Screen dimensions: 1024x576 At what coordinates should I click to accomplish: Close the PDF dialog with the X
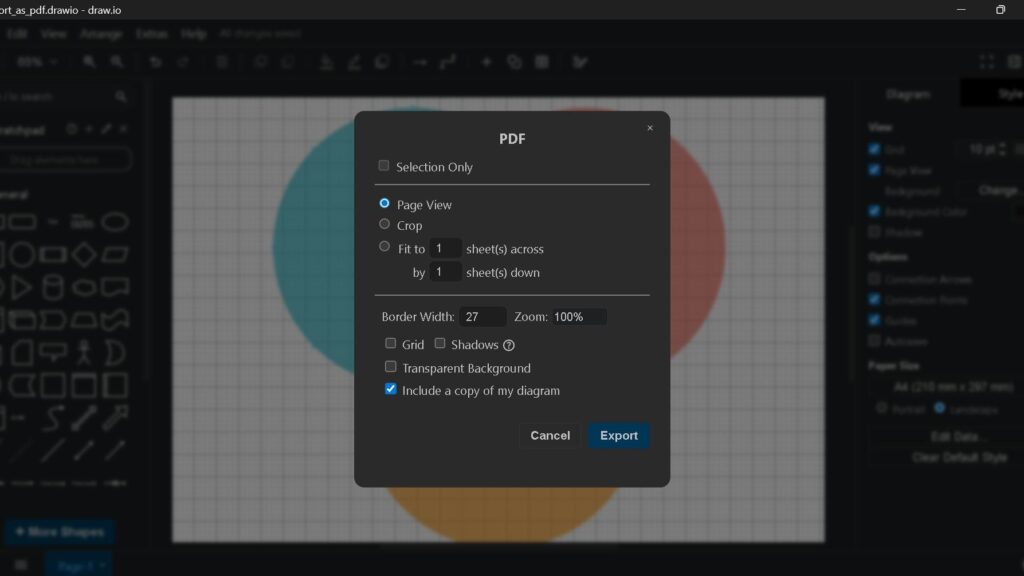[x=649, y=128]
